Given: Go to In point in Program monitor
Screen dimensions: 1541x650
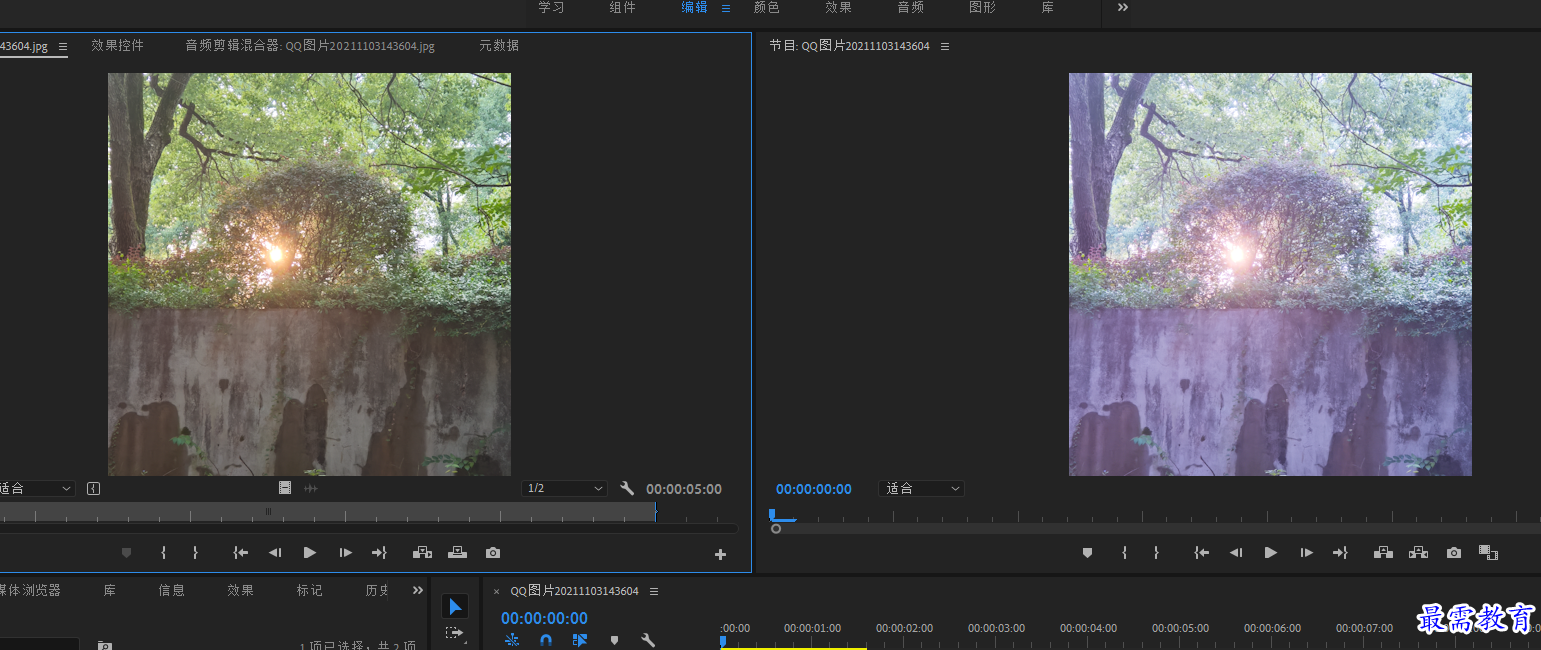Looking at the screenshot, I should tap(1201, 552).
